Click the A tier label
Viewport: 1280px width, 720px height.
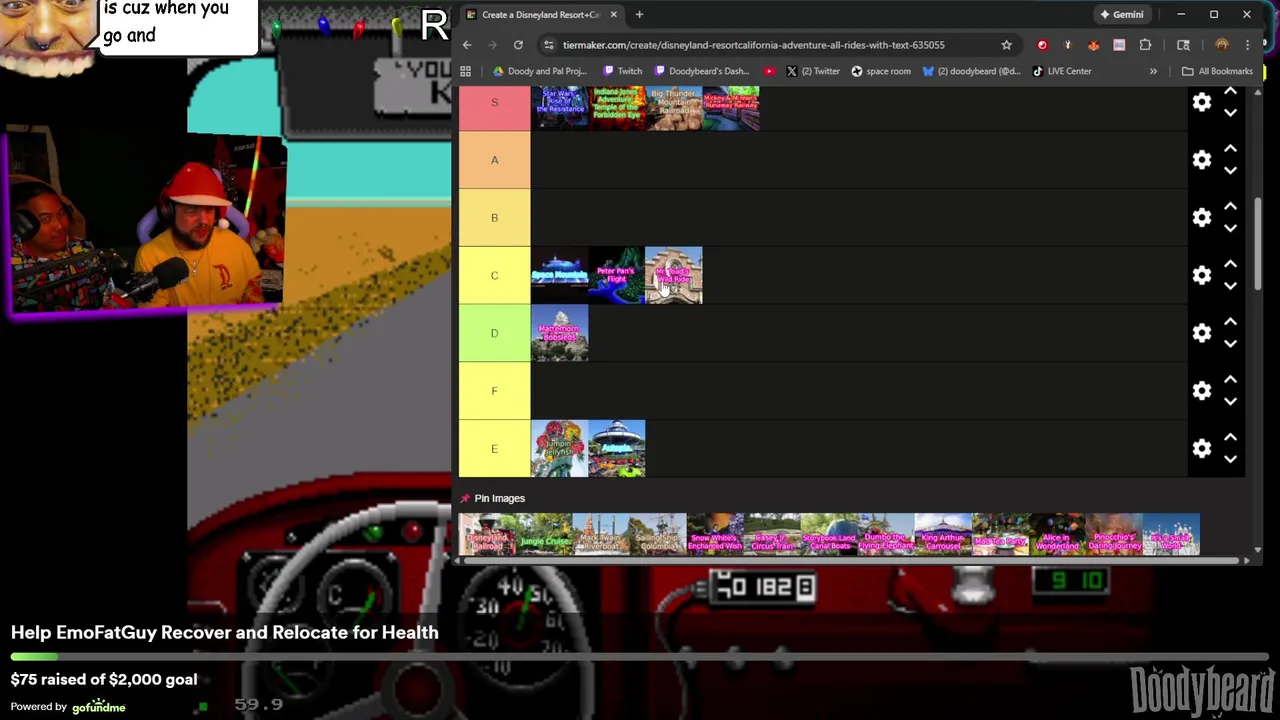pos(494,160)
